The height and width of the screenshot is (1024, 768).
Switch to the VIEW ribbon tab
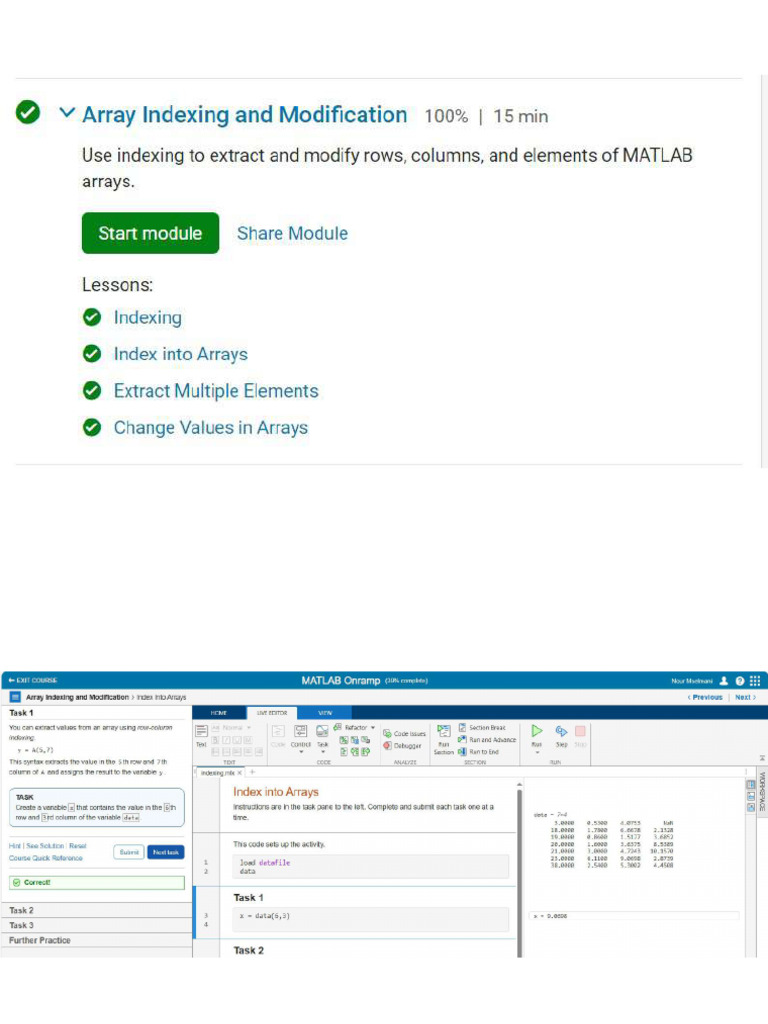click(x=325, y=712)
